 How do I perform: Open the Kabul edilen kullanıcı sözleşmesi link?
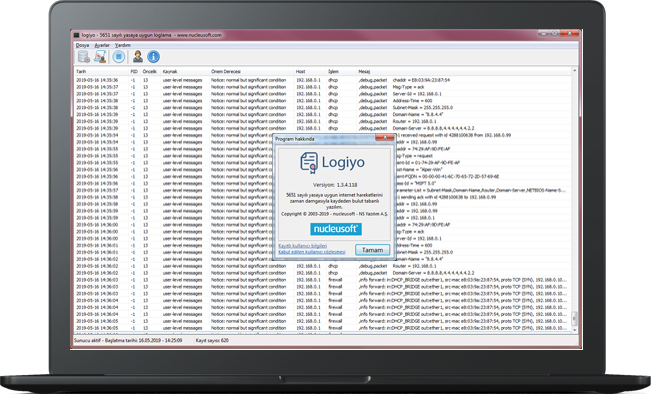311,252
